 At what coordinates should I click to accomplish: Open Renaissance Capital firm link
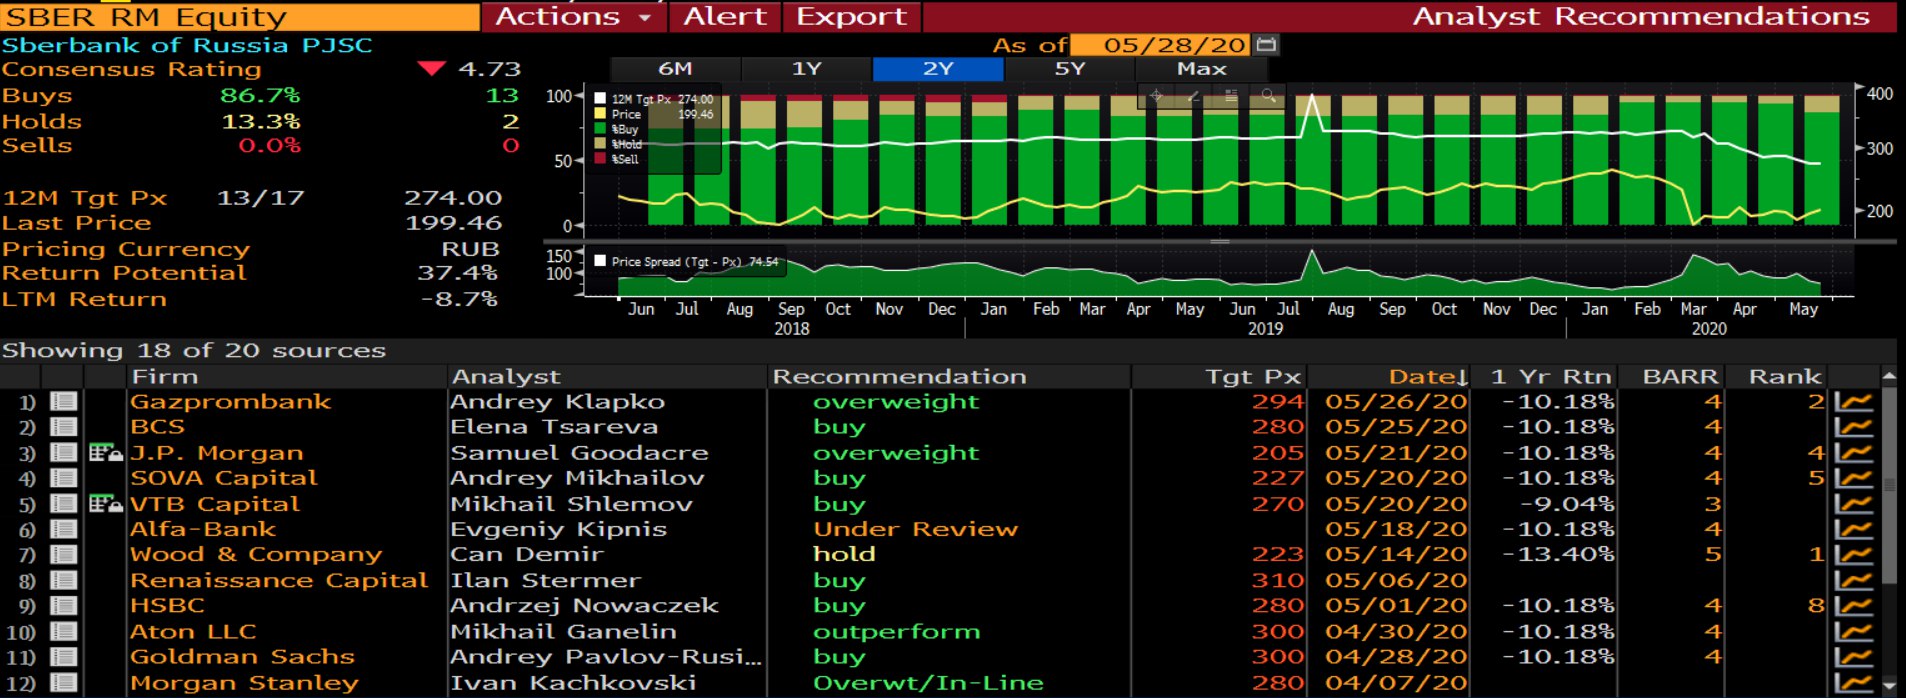[x=279, y=581]
